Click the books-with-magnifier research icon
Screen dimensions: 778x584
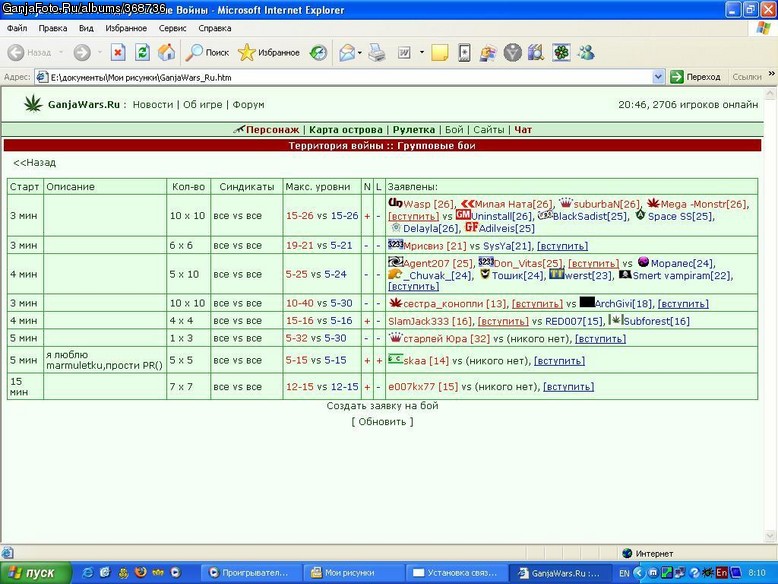(536, 53)
